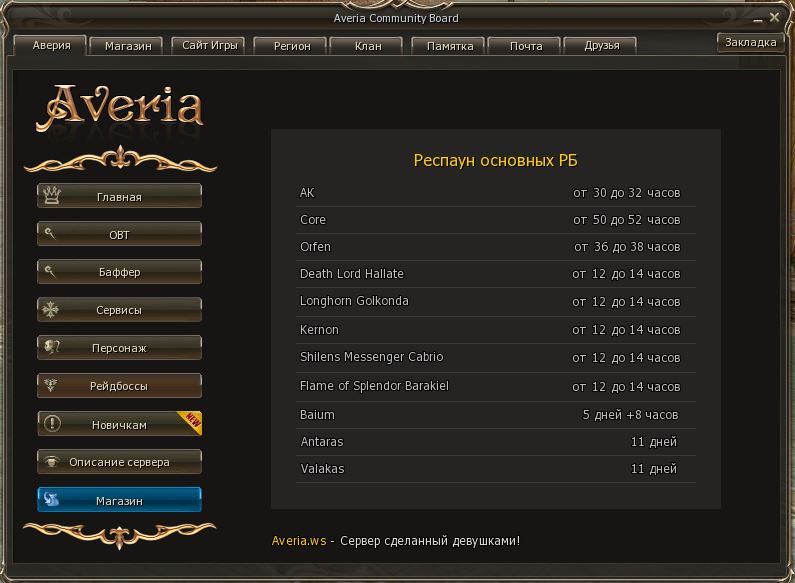Select the Магазин tab at top
Viewport: 795px width, 583px height.
(x=127, y=46)
